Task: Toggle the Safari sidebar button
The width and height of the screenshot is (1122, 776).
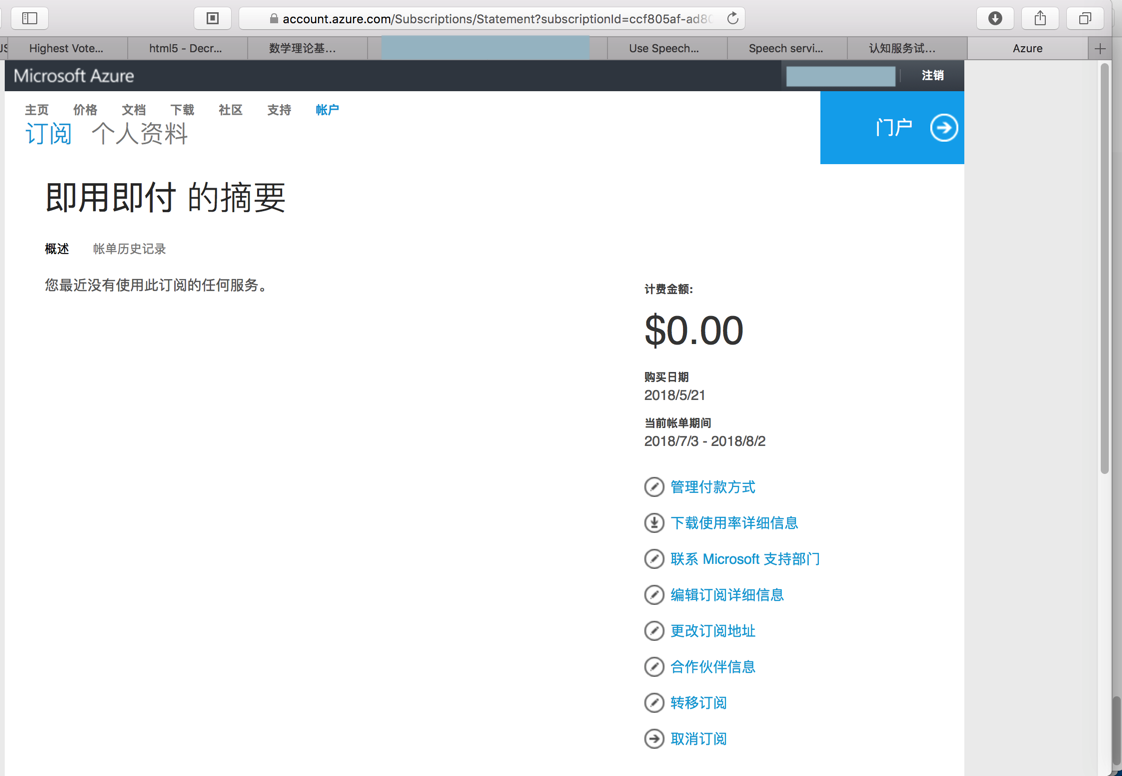Action: click(x=29, y=18)
